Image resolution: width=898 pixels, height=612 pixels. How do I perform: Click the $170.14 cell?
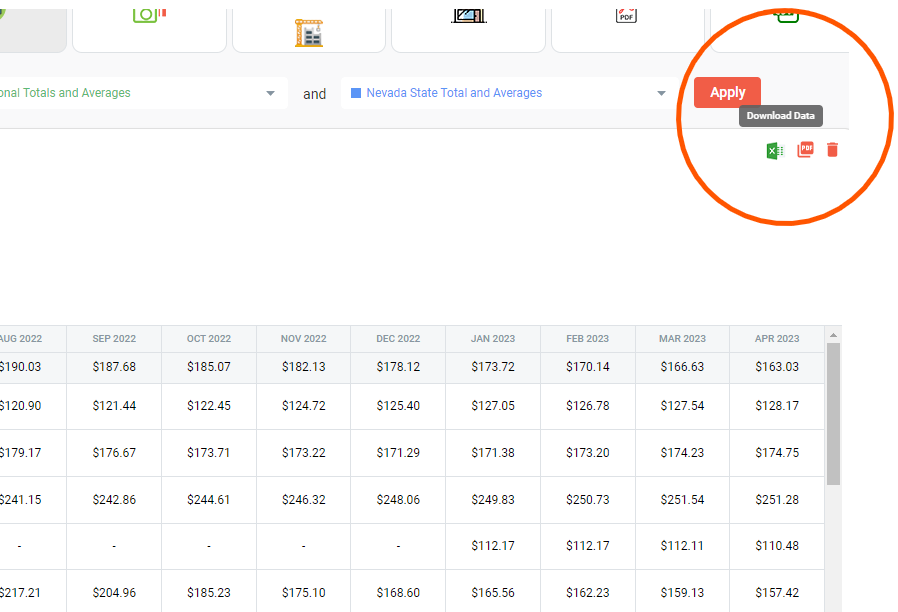click(588, 367)
